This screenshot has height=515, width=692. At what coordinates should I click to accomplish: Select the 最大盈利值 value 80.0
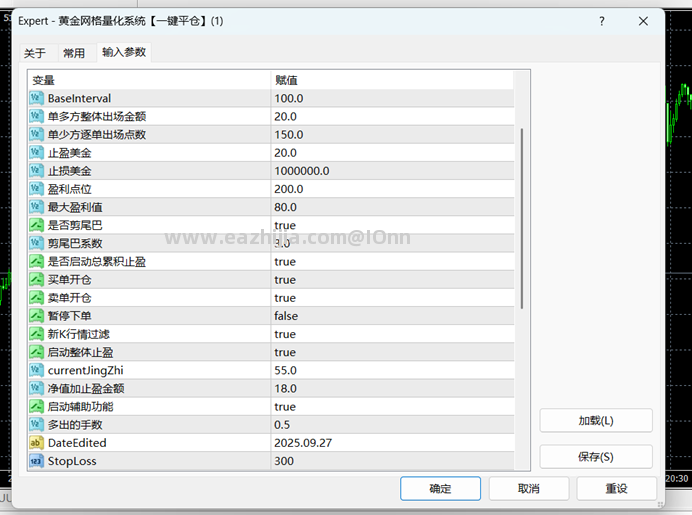[x=286, y=207]
